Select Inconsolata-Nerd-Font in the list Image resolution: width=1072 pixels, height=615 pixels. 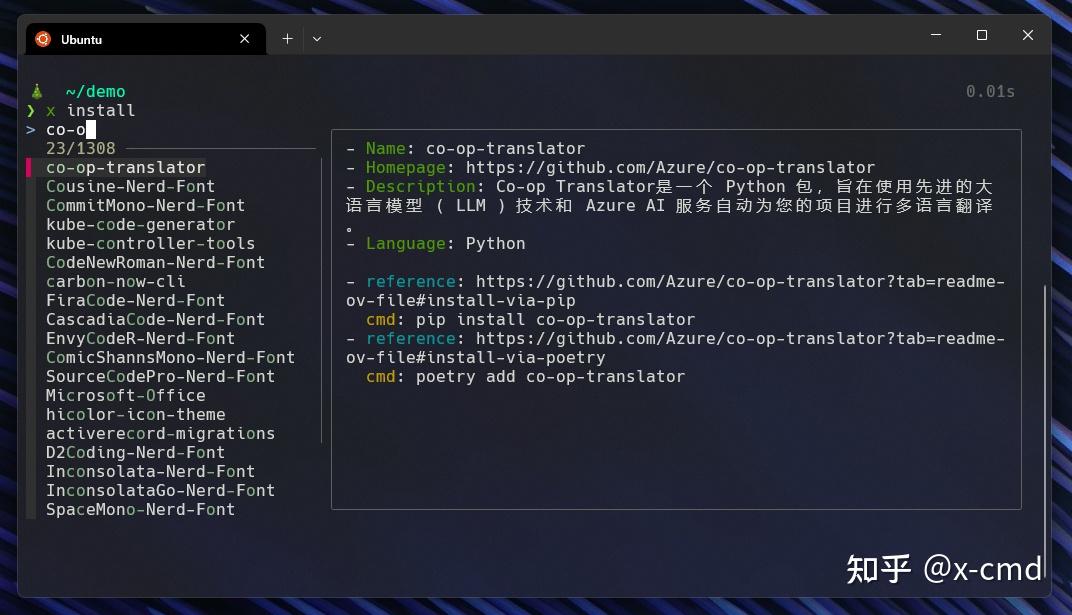(x=150, y=472)
